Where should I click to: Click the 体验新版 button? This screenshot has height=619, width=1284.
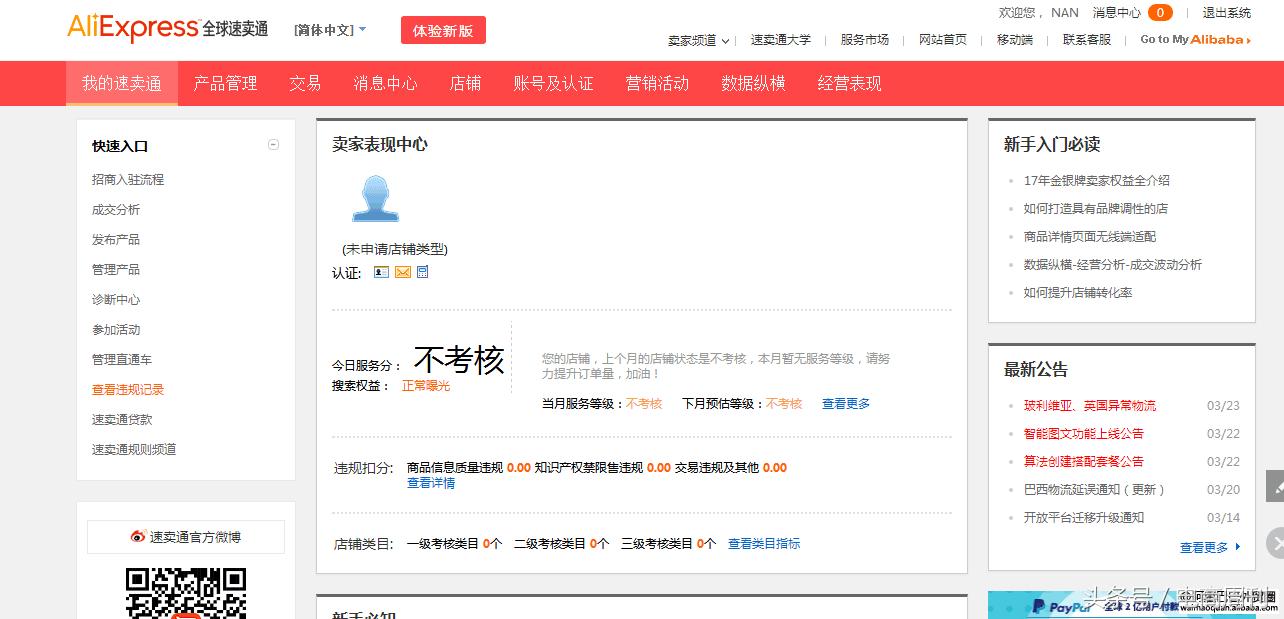tap(443, 30)
